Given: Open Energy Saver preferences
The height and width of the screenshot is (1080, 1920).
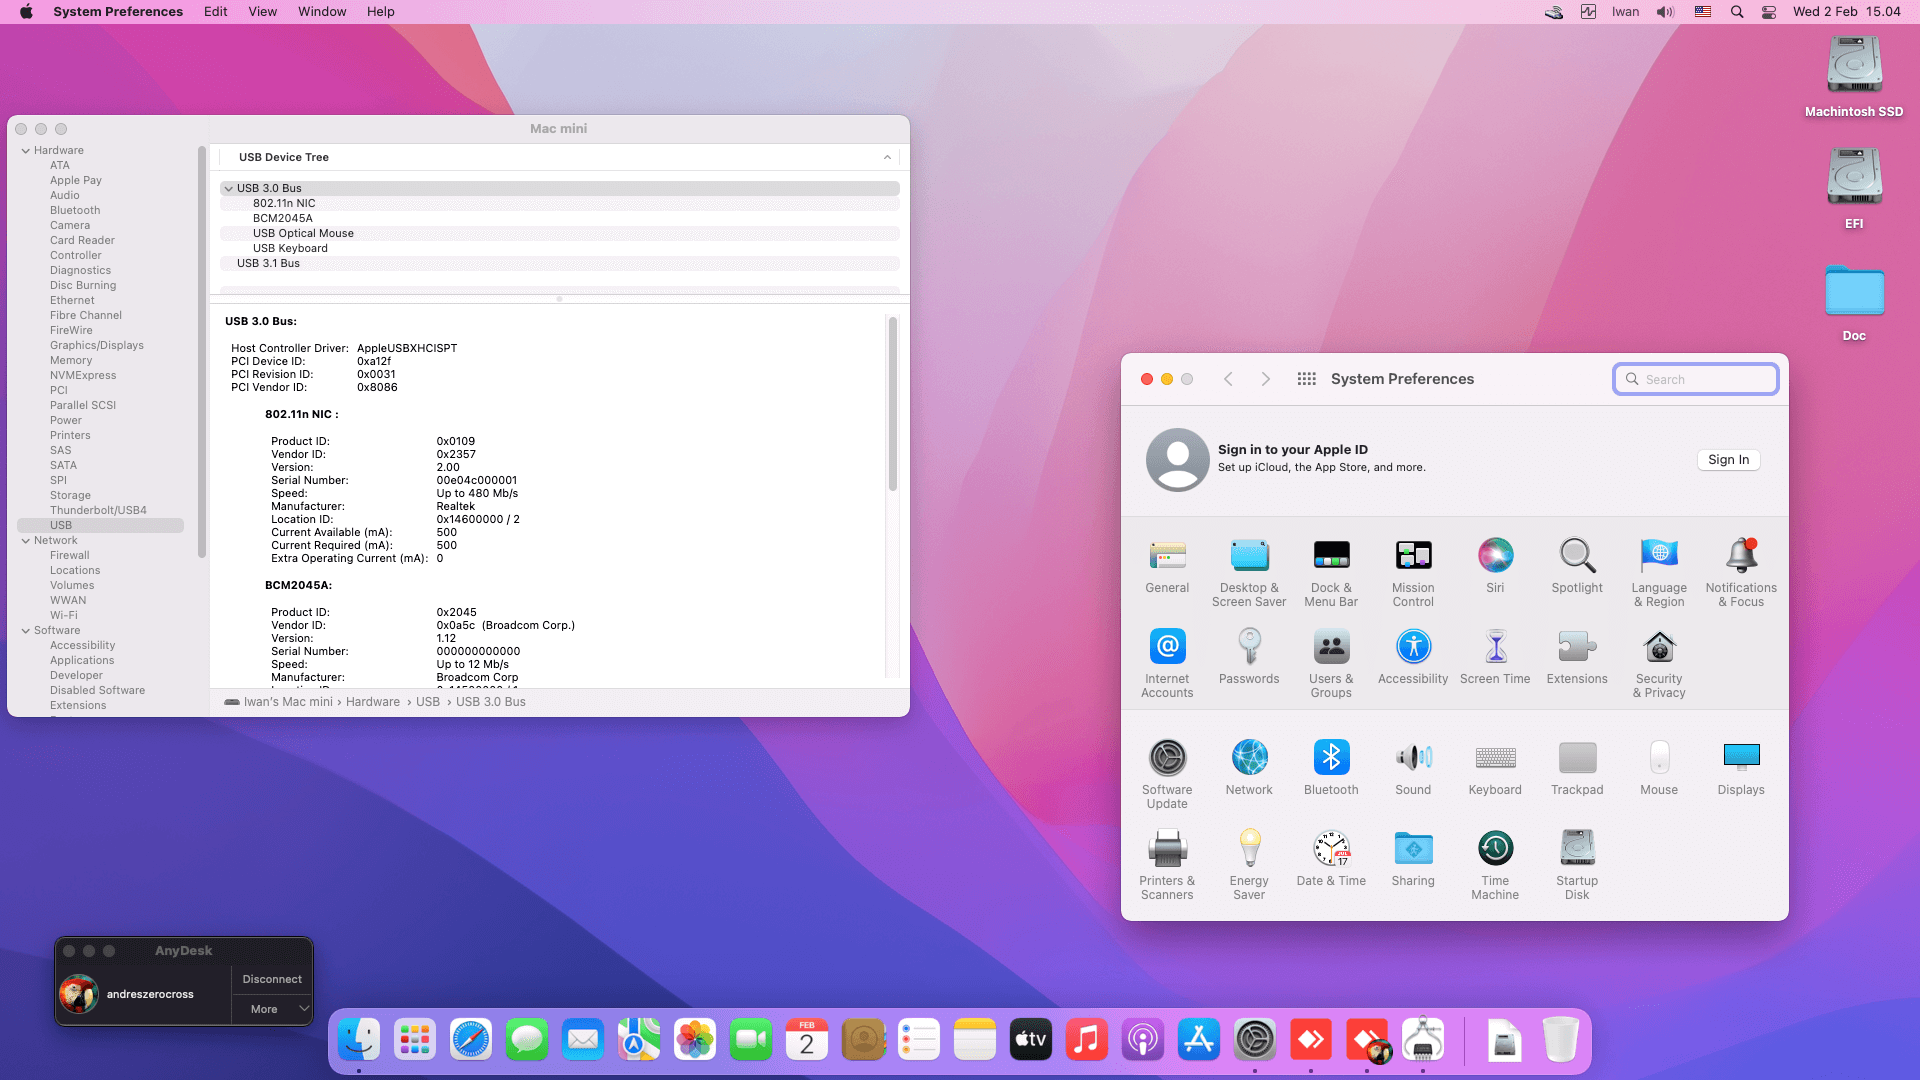Looking at the screenshot, I should tap(1249, 849).
